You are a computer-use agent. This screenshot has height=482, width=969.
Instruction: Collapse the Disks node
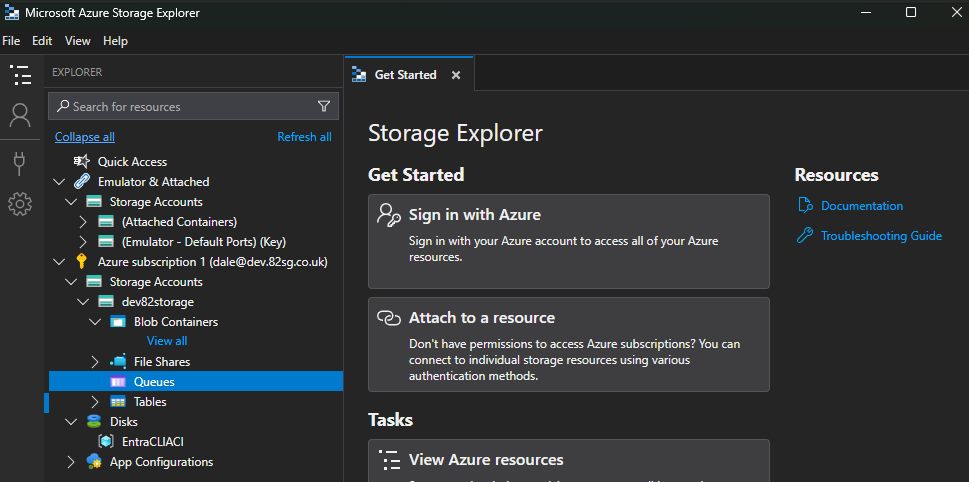tap(71, 421)
